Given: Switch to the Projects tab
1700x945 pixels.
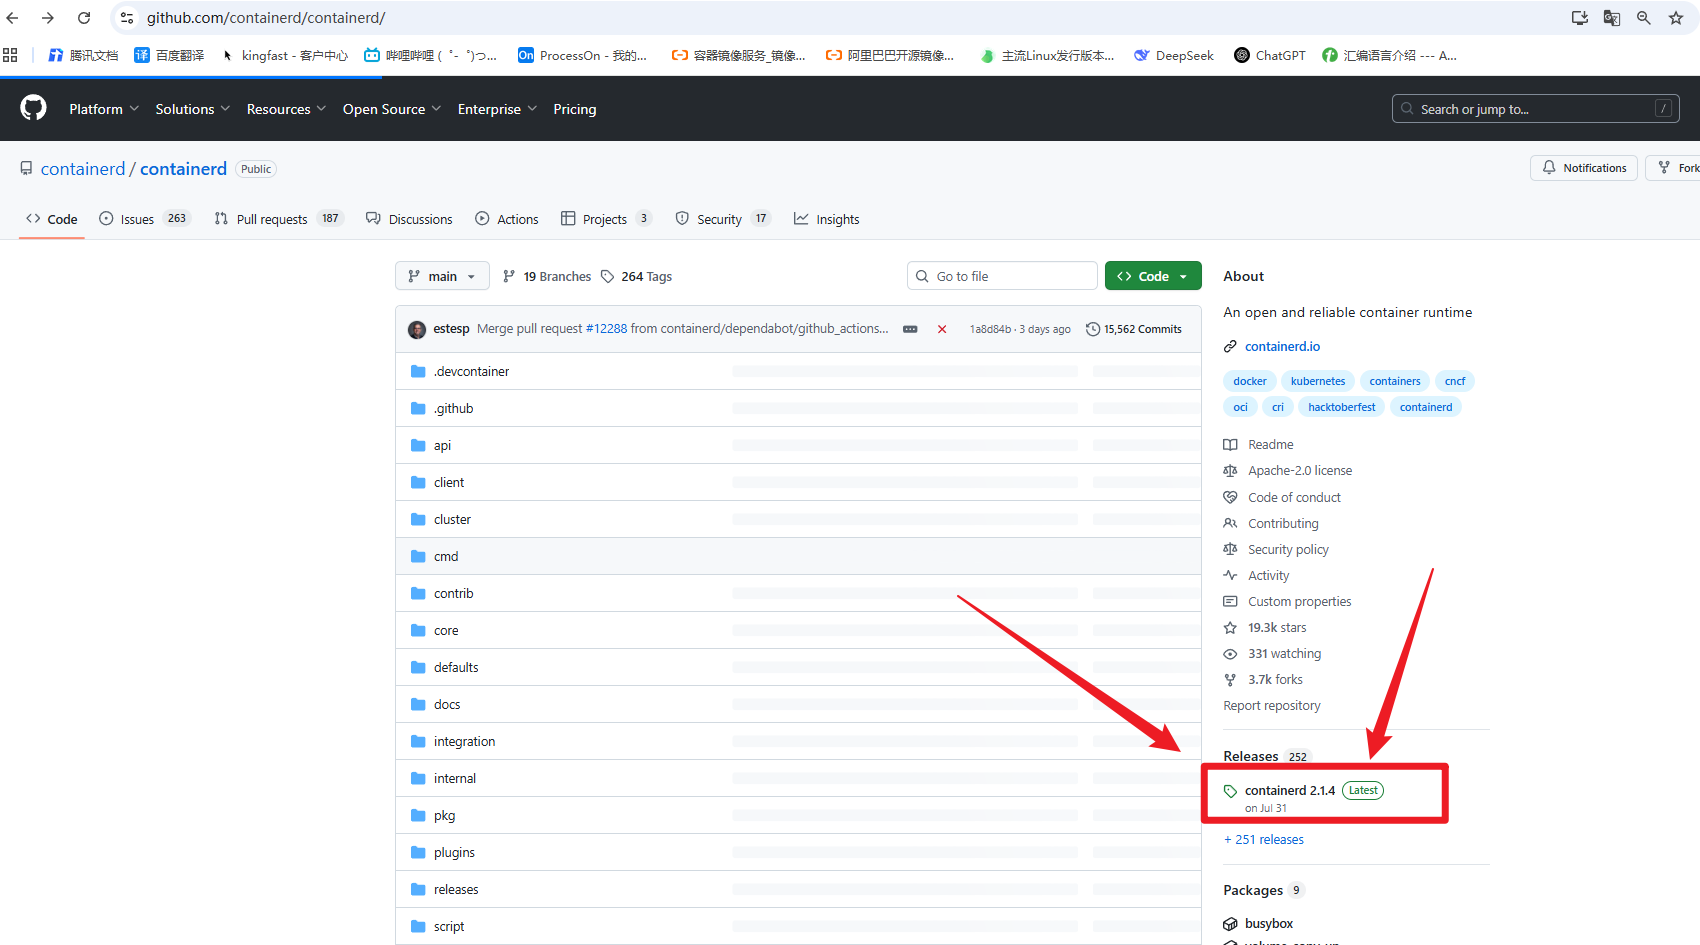Looking at the screenshot, I should click(x=606, y=219).
